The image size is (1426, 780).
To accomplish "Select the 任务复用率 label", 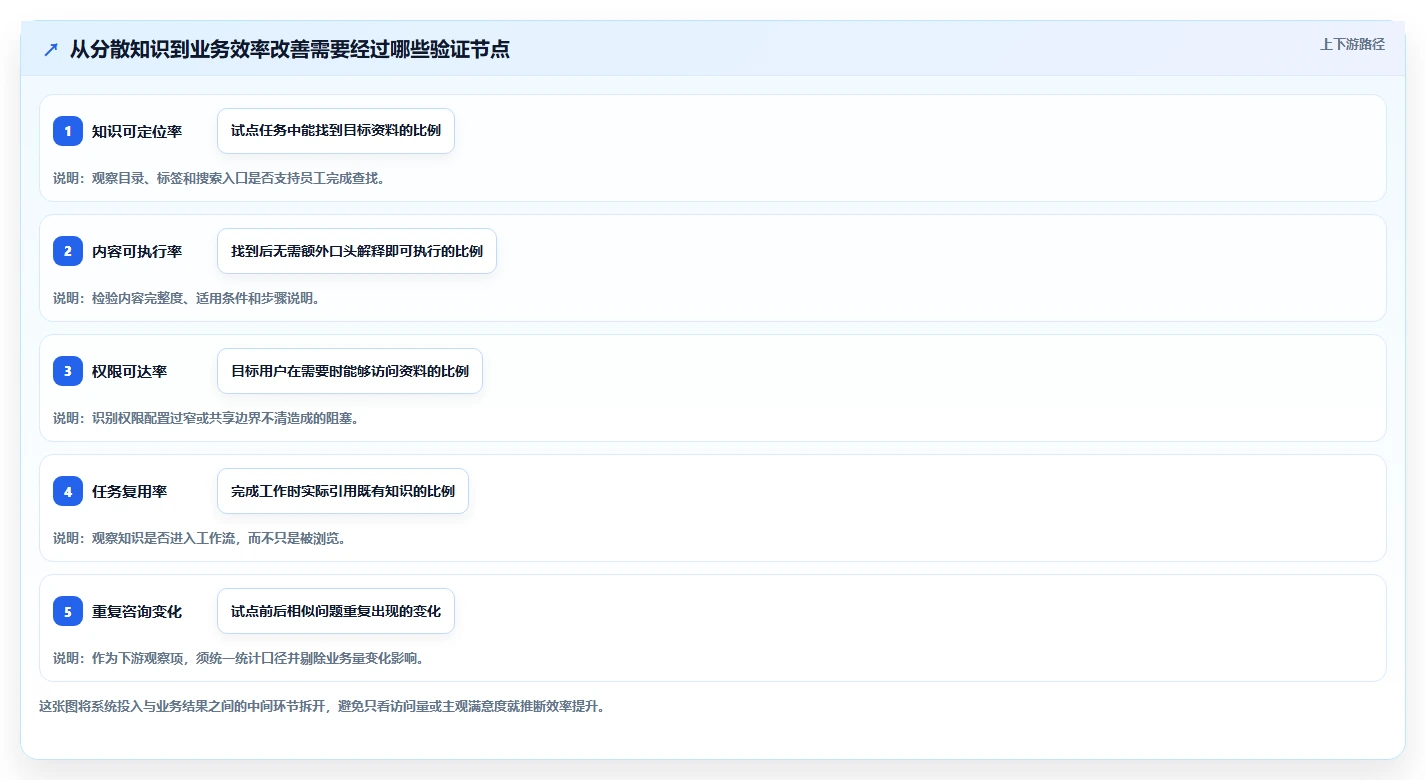I will pos(130,491).
